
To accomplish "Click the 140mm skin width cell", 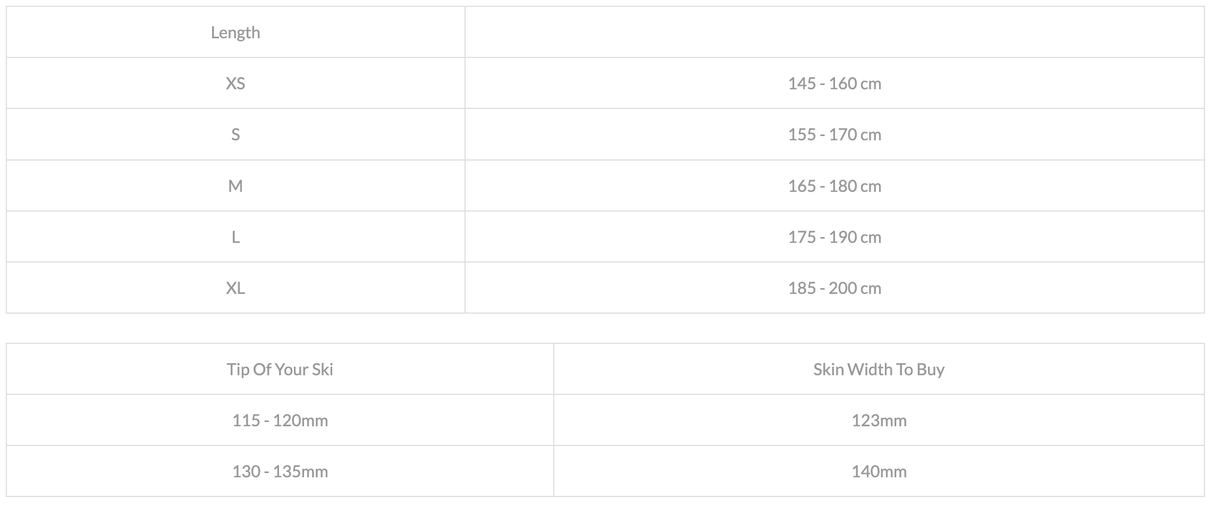I will pos(878,471).
